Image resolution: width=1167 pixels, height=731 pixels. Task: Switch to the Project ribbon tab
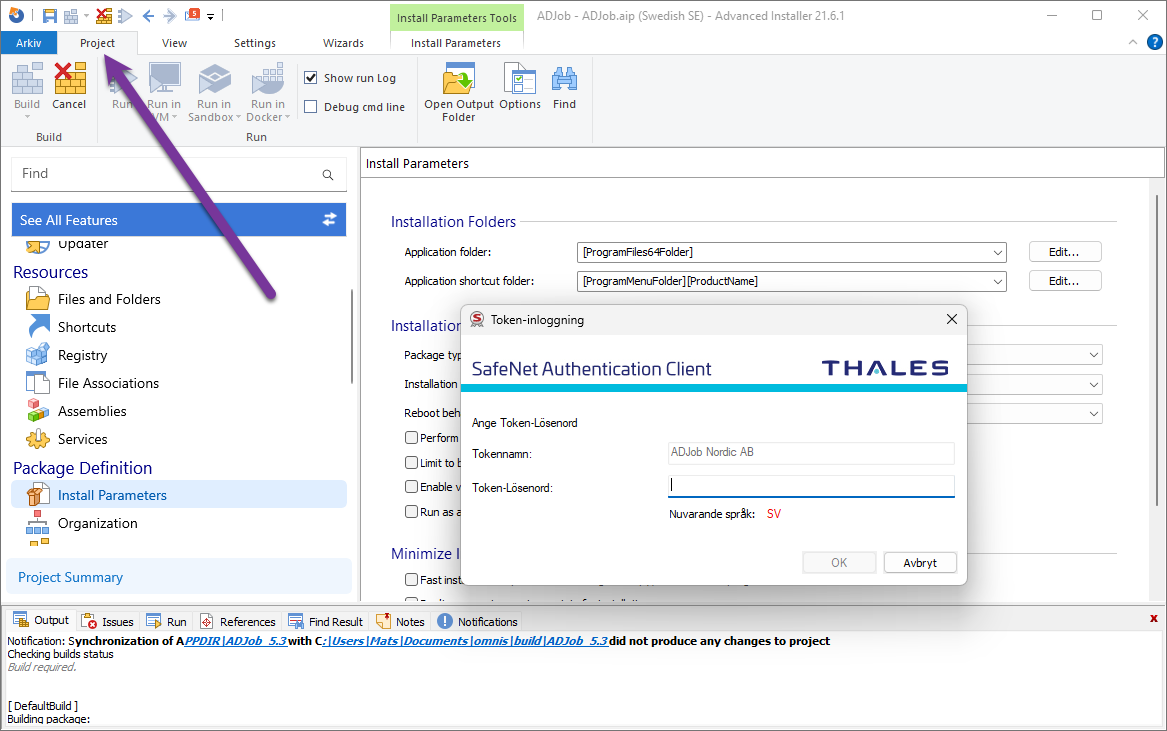pyautogui.click(x=97, y=43)
